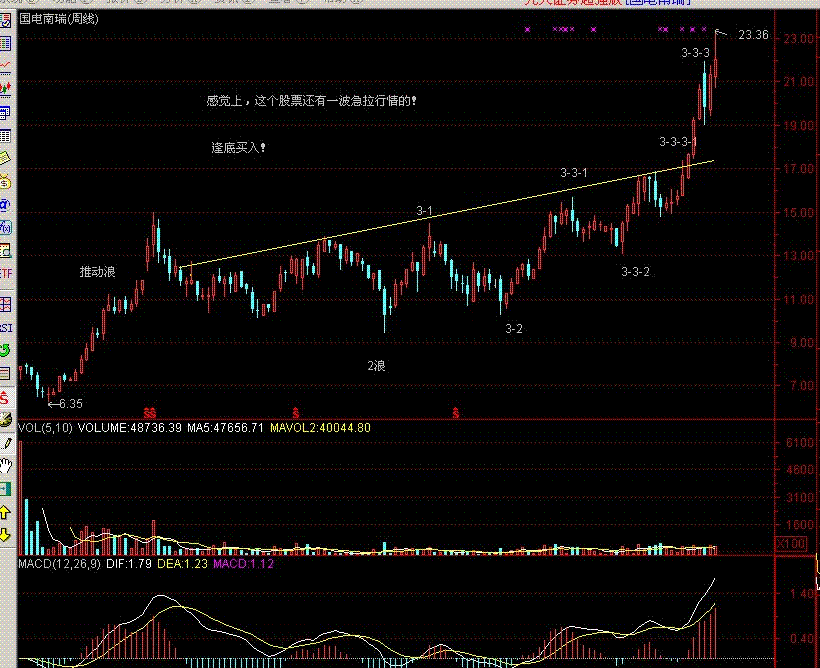Select the hand pan tool
Image resolution: width=820 pixels, height=668 pixels.
5,466
